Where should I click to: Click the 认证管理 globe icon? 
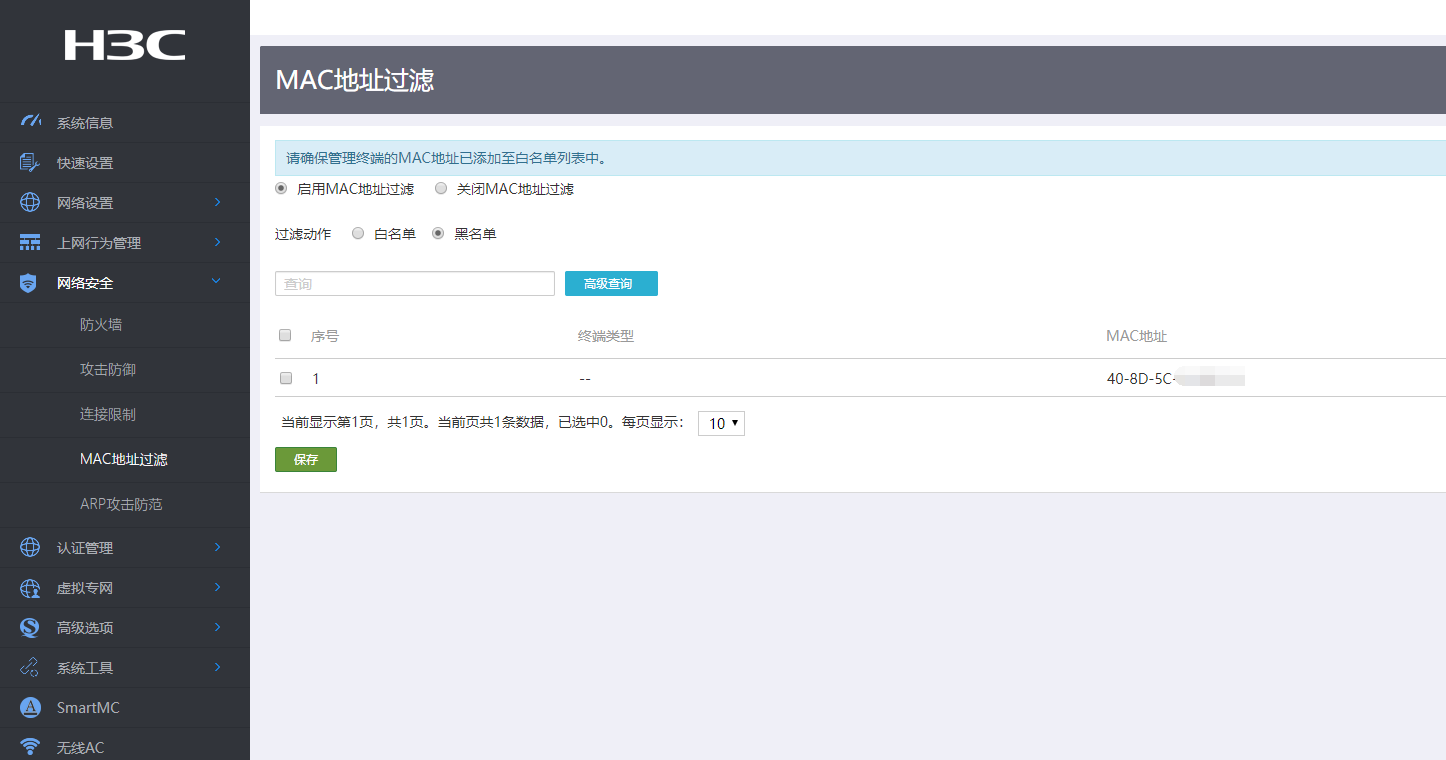30,548
